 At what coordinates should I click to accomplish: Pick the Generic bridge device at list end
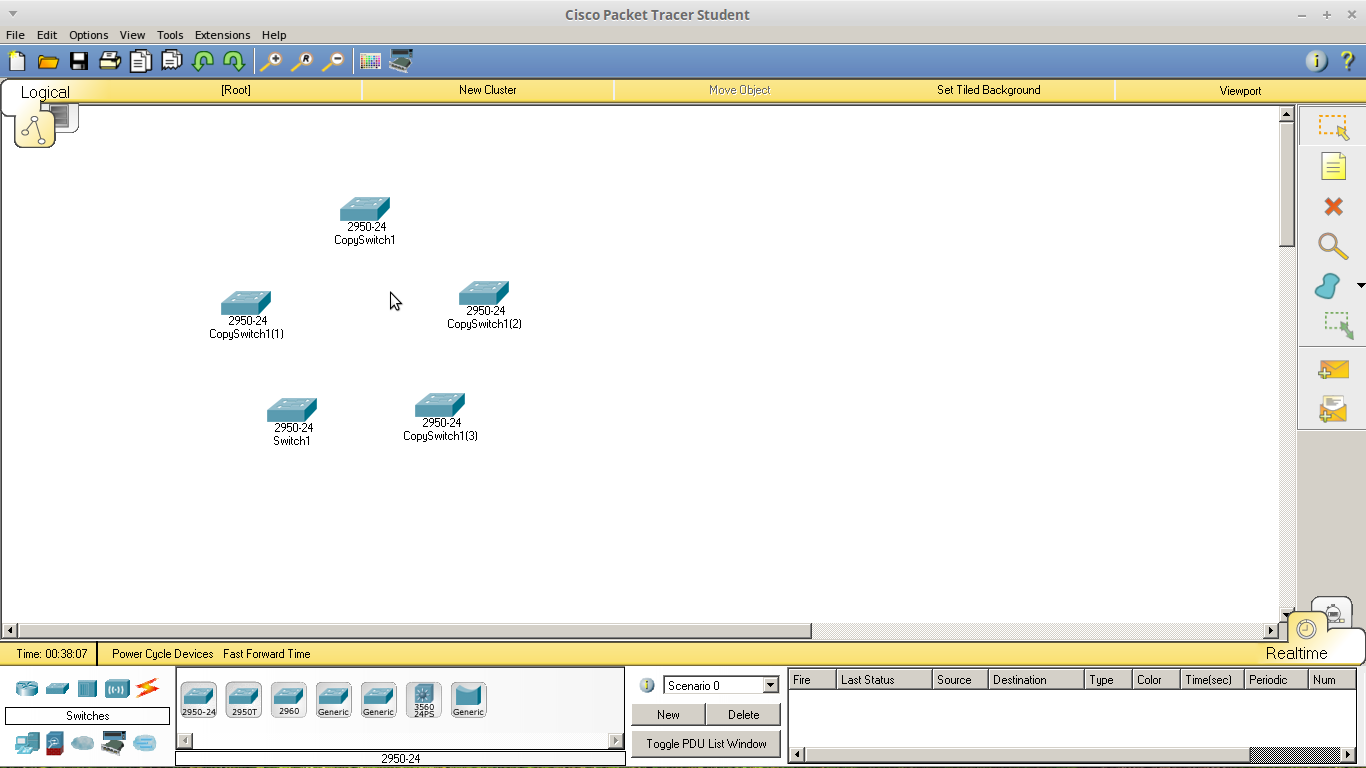468,700
